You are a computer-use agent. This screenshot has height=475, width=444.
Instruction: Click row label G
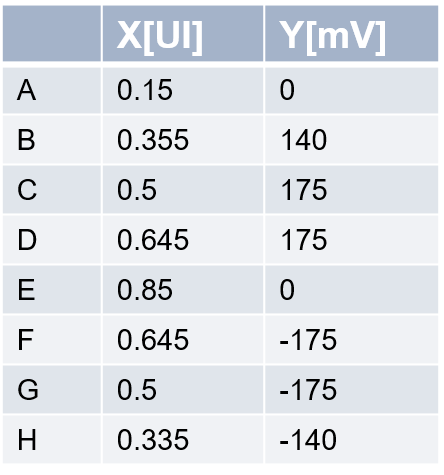[28, 390]
